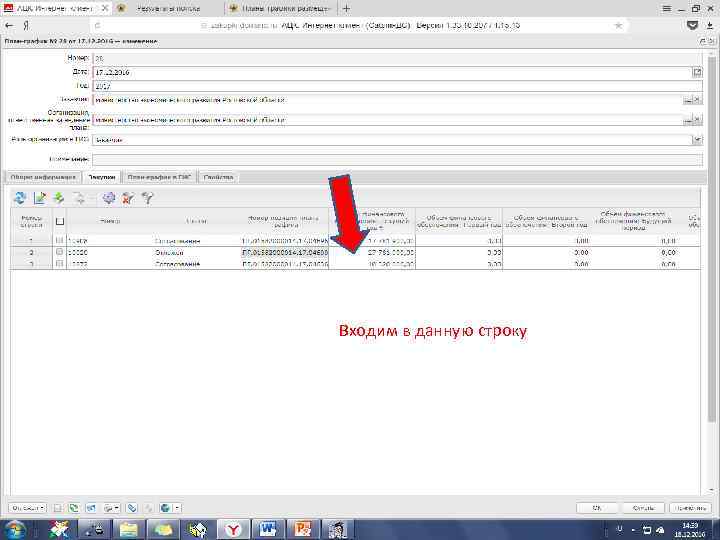Open PowerPoint from taskbar
The height and width of the screenshot is (540, 720).
pos(303,529)
